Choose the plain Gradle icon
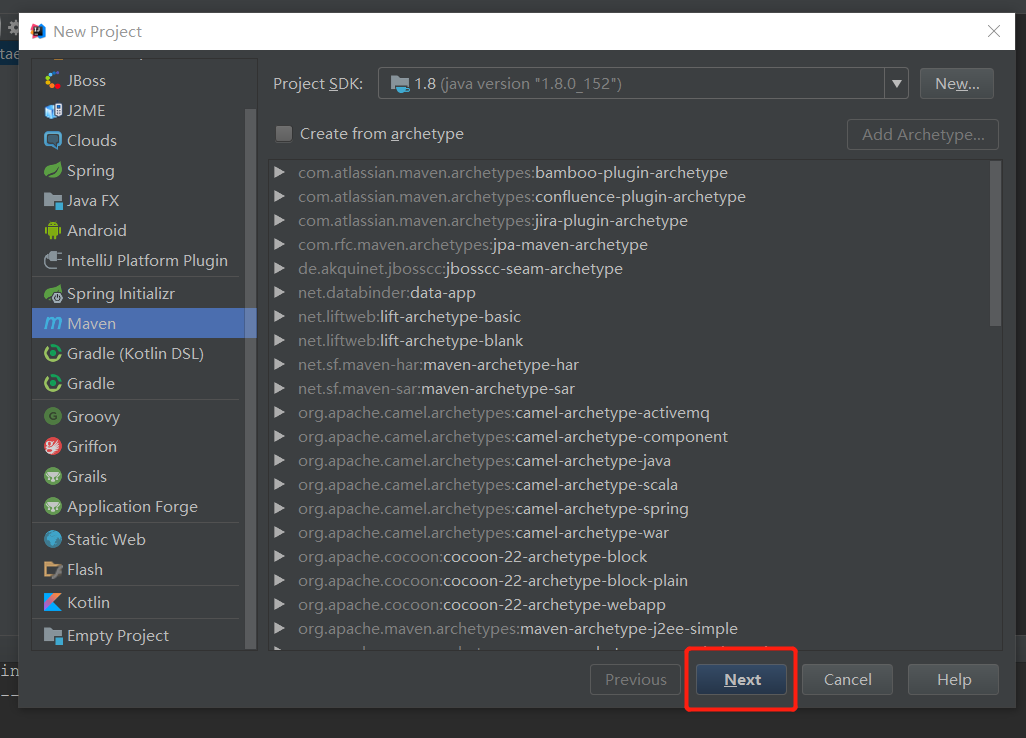The width and height of the screenshot is (1026, 738). click(52, 383)
